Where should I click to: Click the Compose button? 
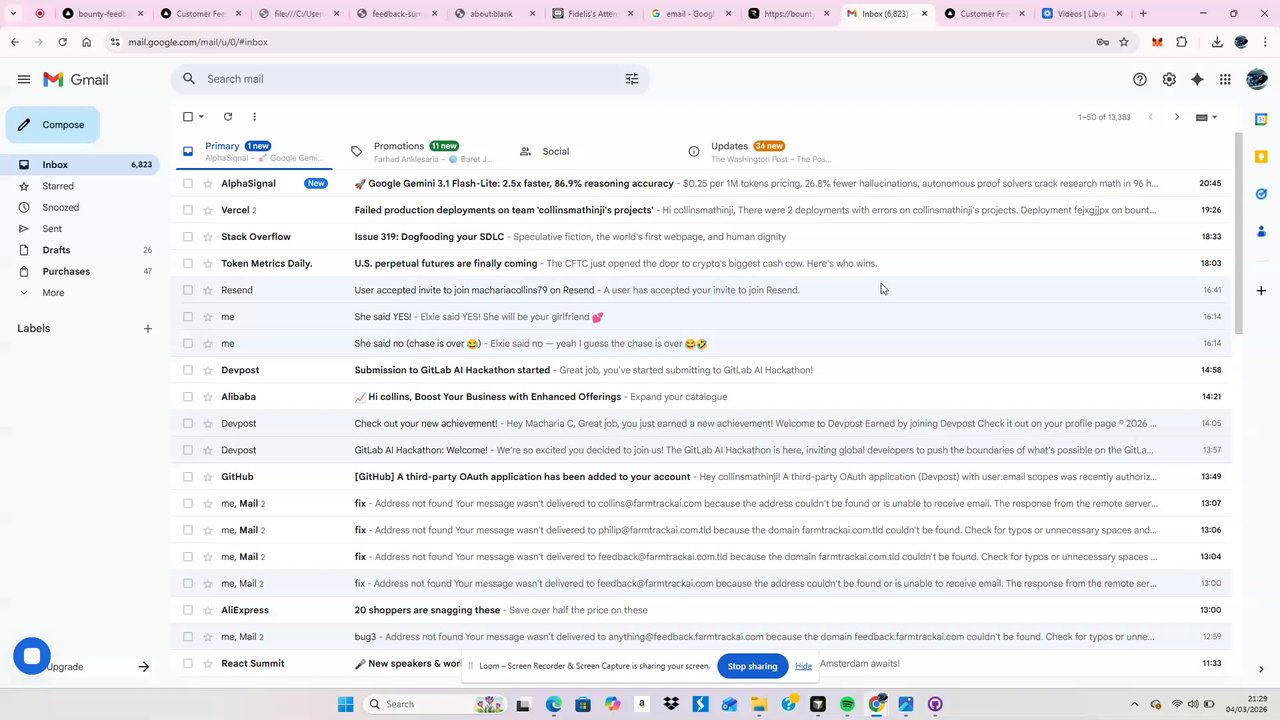click(53, 125)
